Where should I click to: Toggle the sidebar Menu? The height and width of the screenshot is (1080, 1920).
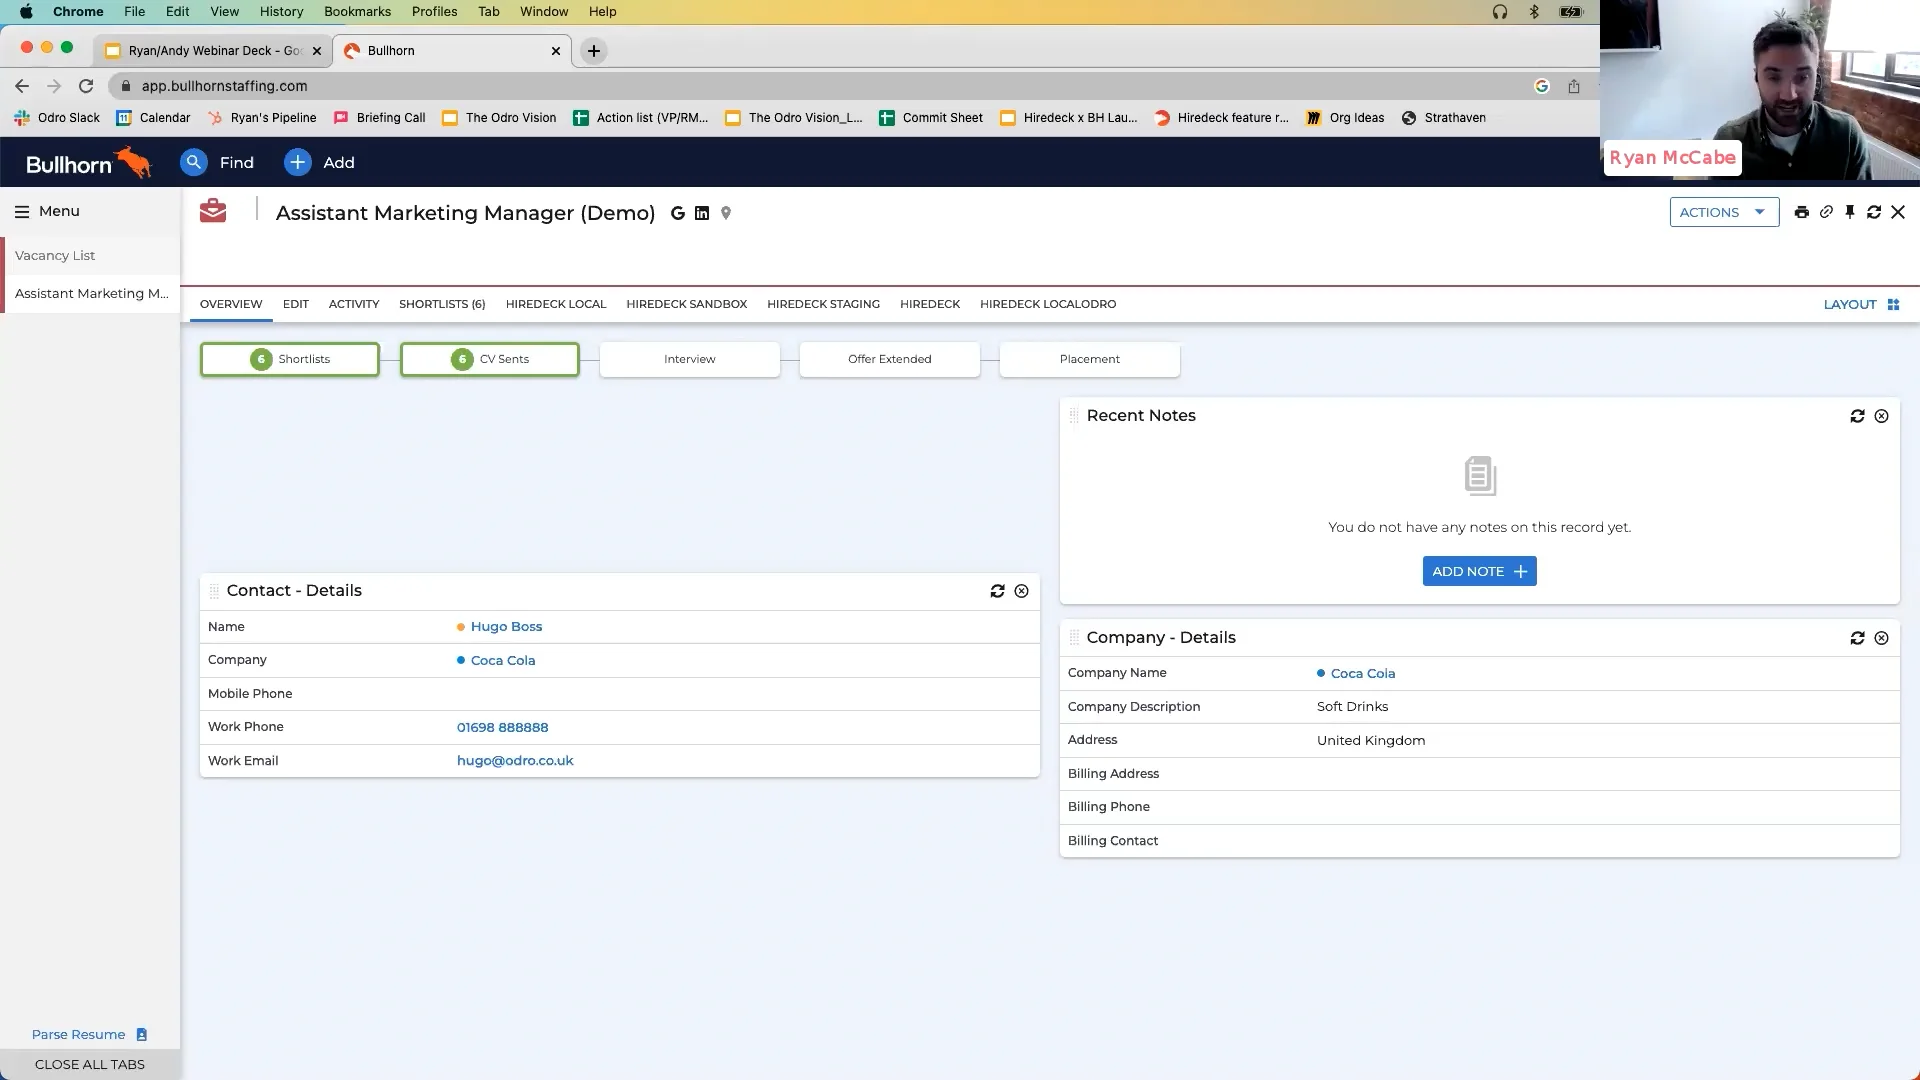point(22,211)
